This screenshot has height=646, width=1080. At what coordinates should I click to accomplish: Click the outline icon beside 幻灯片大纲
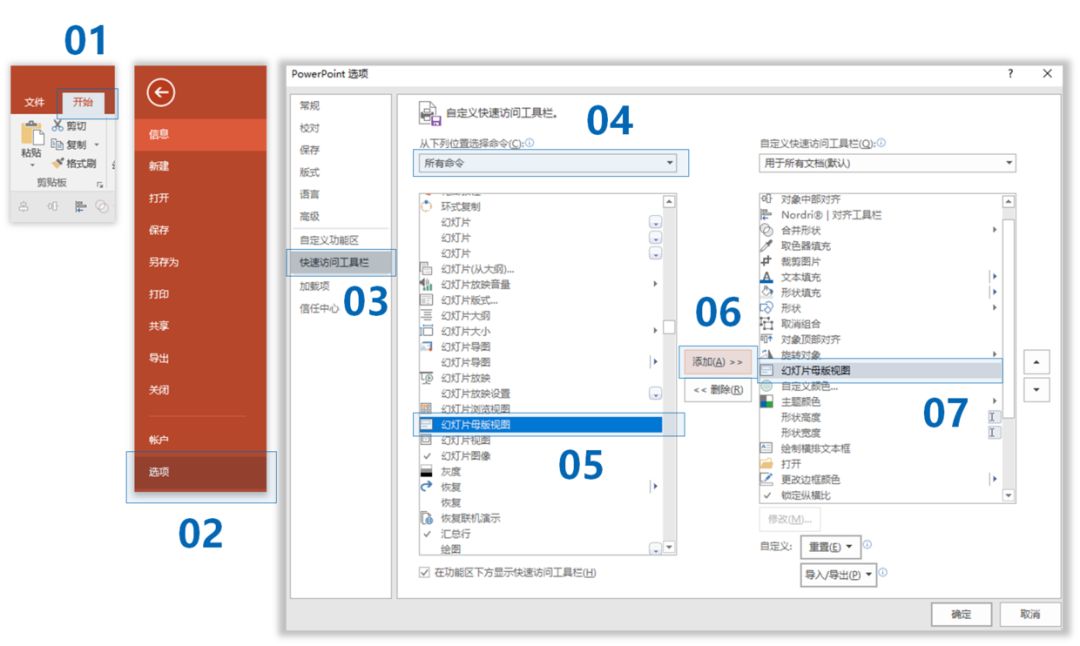[426, 315]
